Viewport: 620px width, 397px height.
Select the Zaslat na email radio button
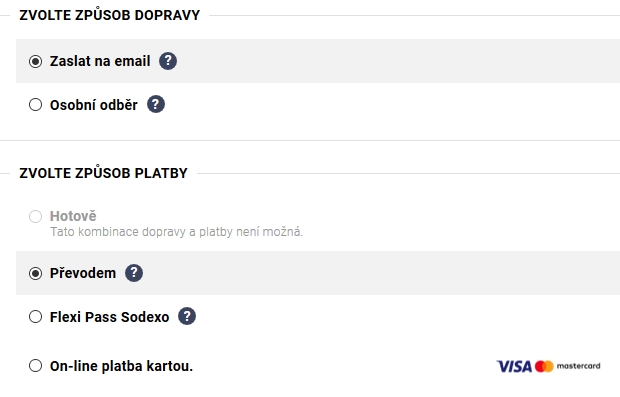pos(36,61)
